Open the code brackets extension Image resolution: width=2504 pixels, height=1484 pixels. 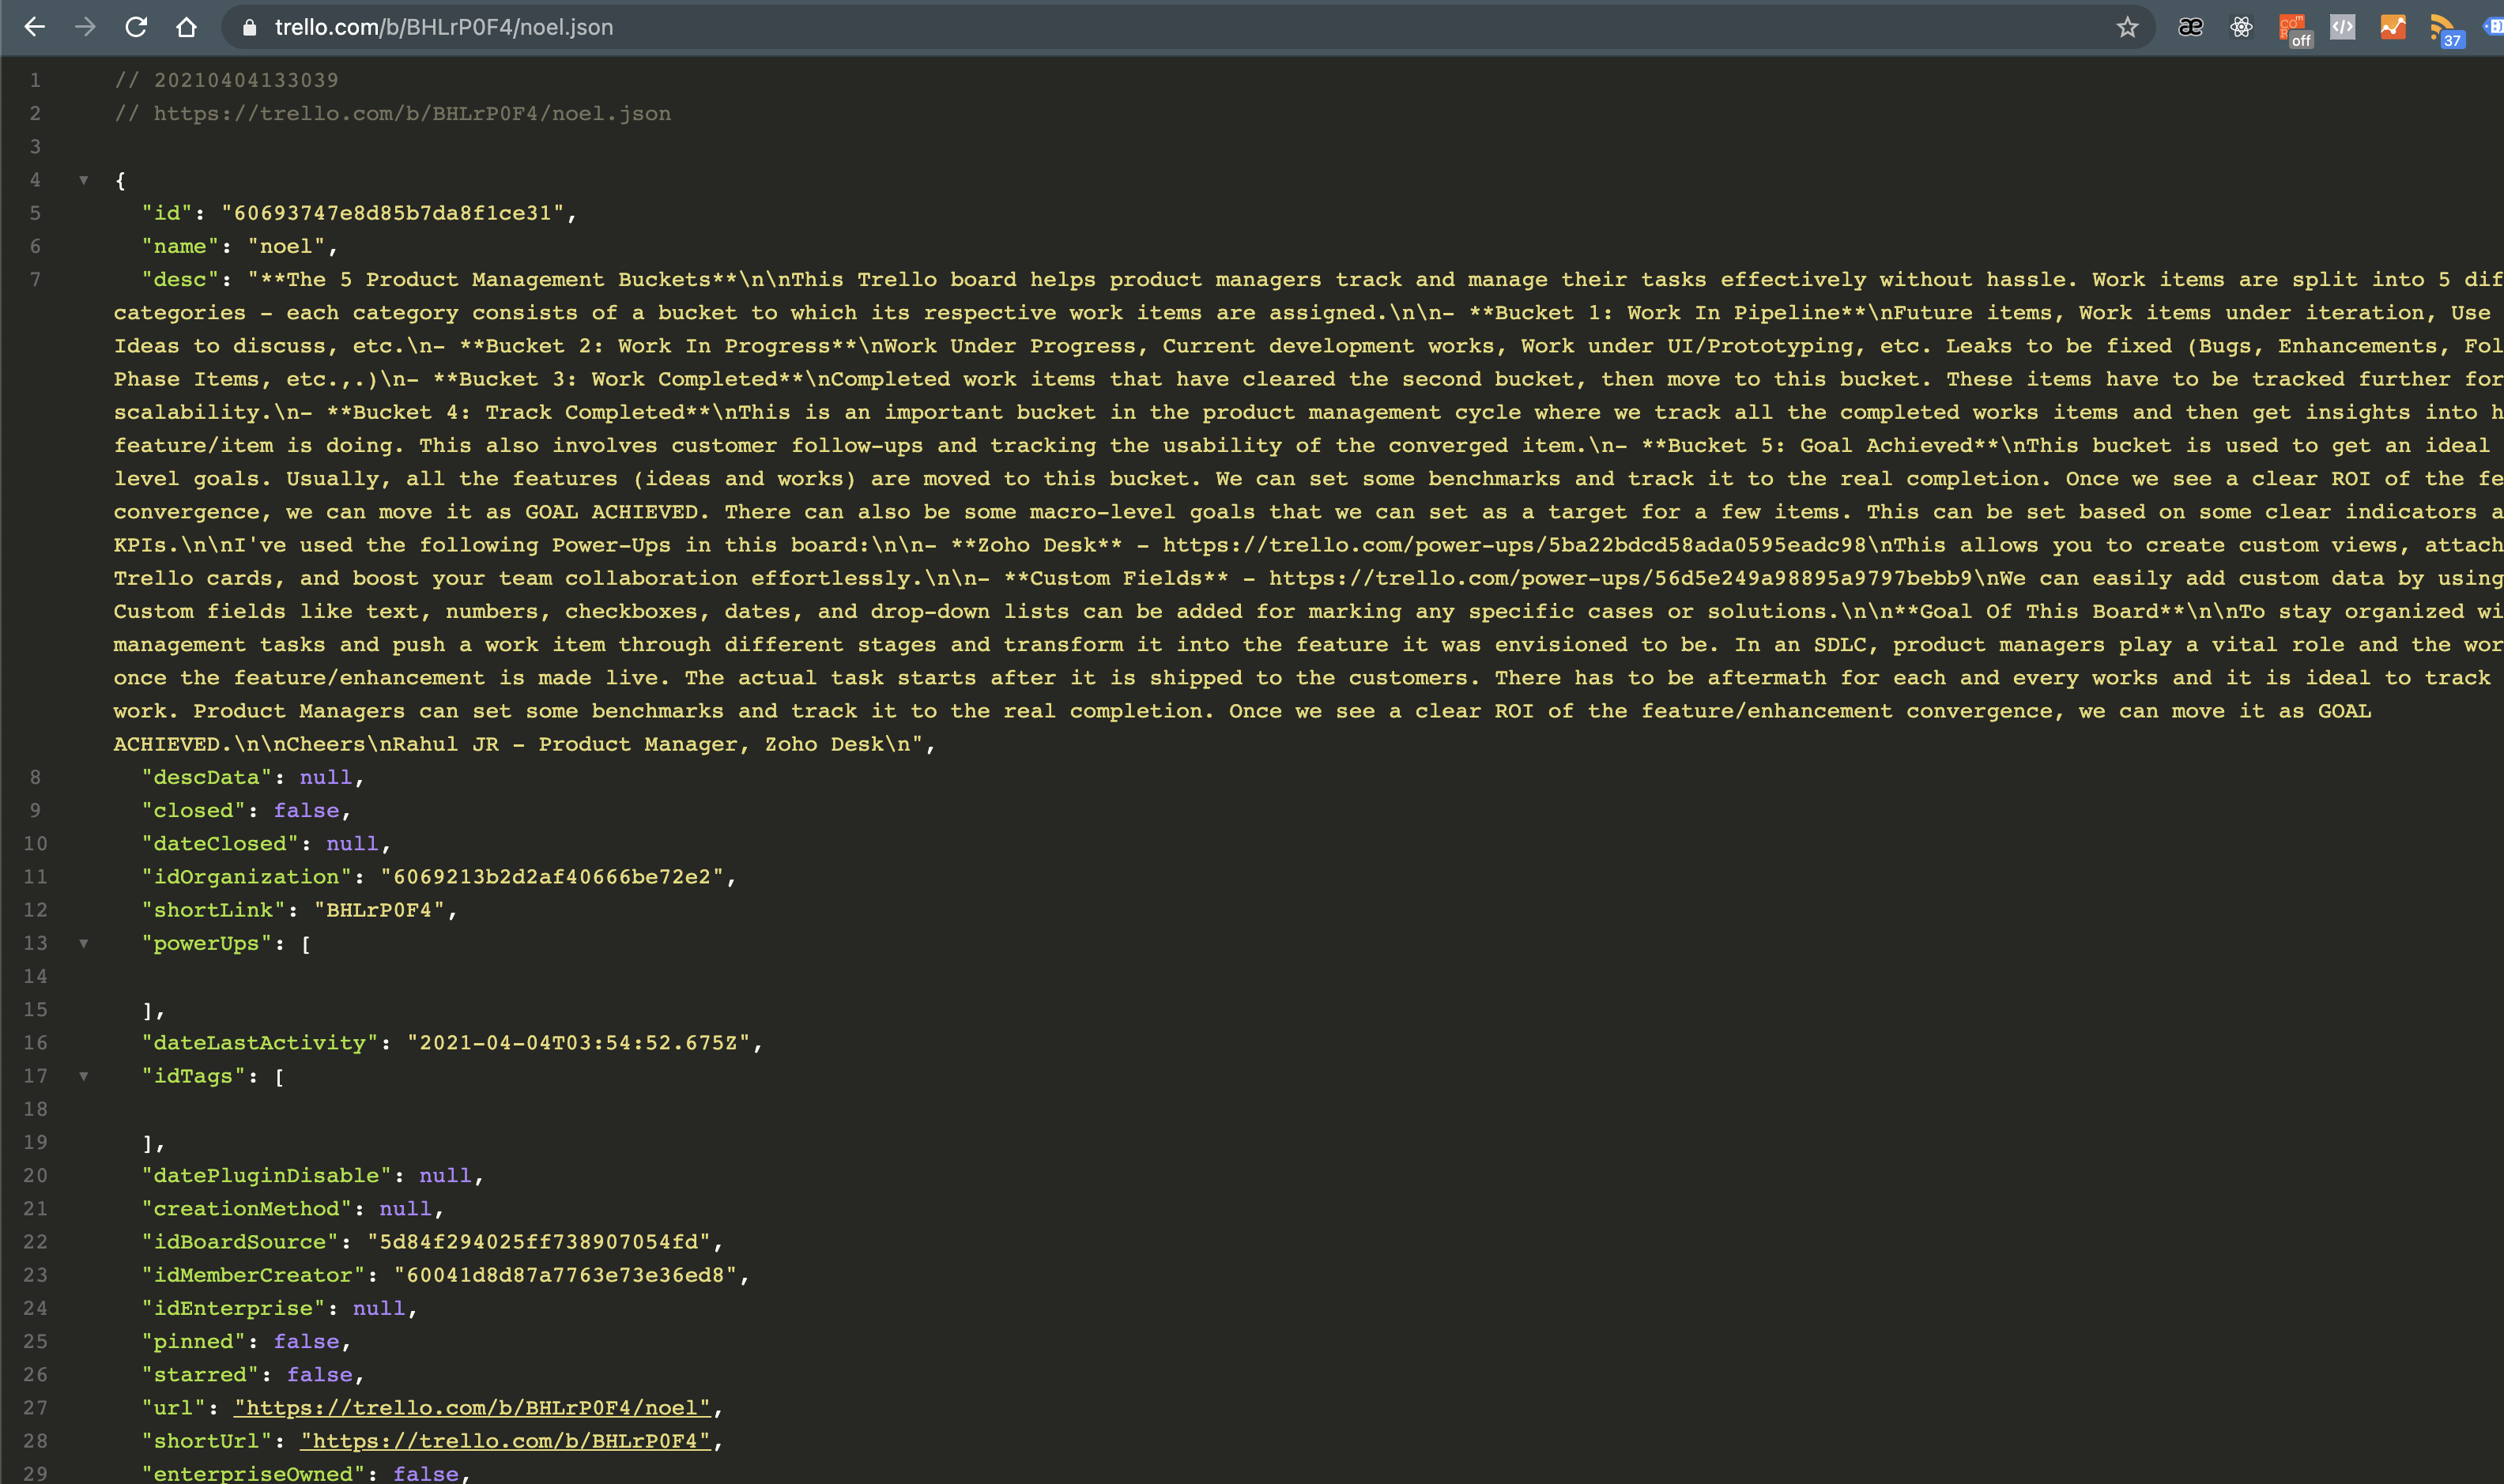[x=2342, y=27]
